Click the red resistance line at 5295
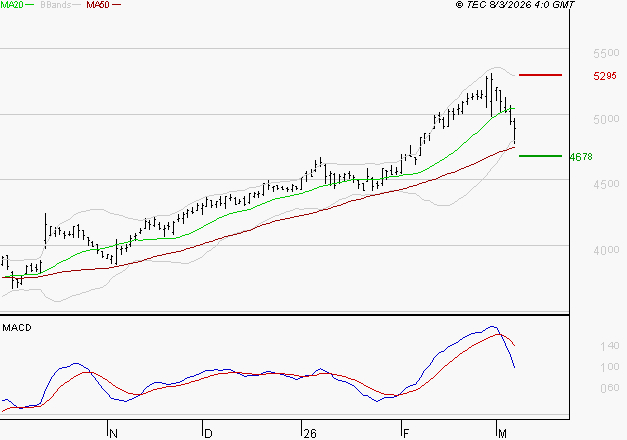The image size is (627, 440). point(540,75)
